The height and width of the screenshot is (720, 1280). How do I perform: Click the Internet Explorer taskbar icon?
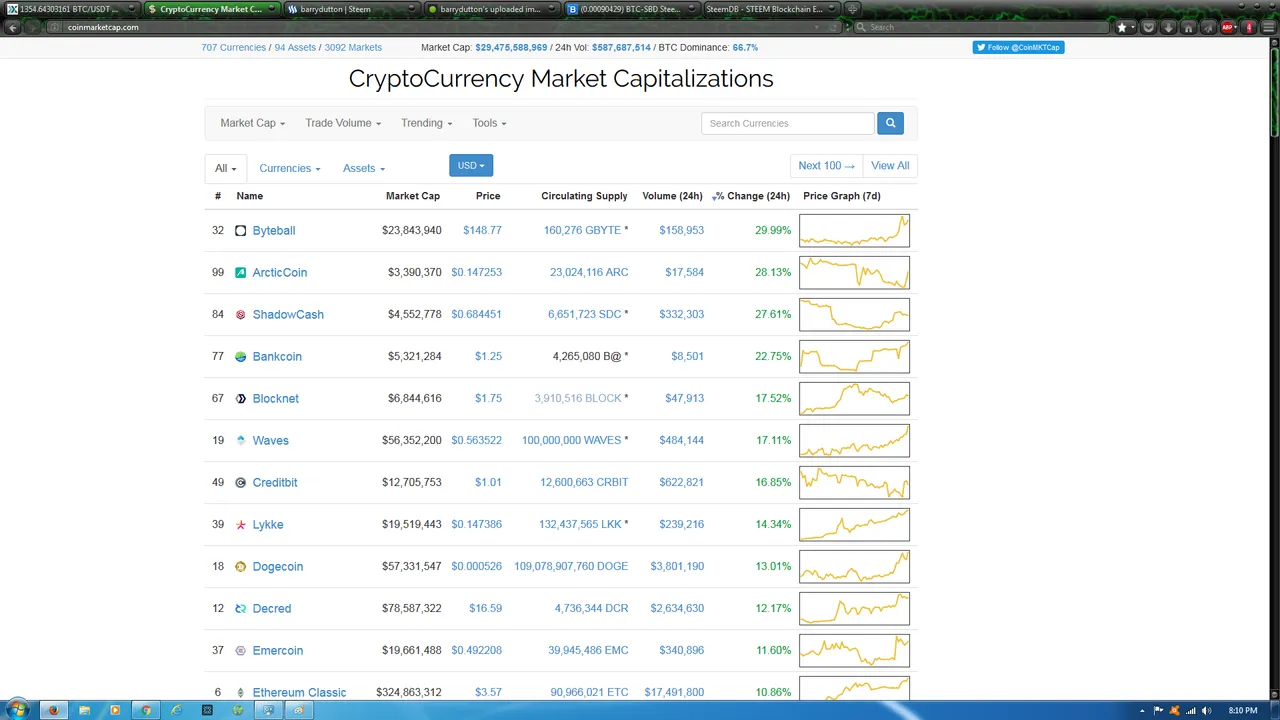(176, 710)
